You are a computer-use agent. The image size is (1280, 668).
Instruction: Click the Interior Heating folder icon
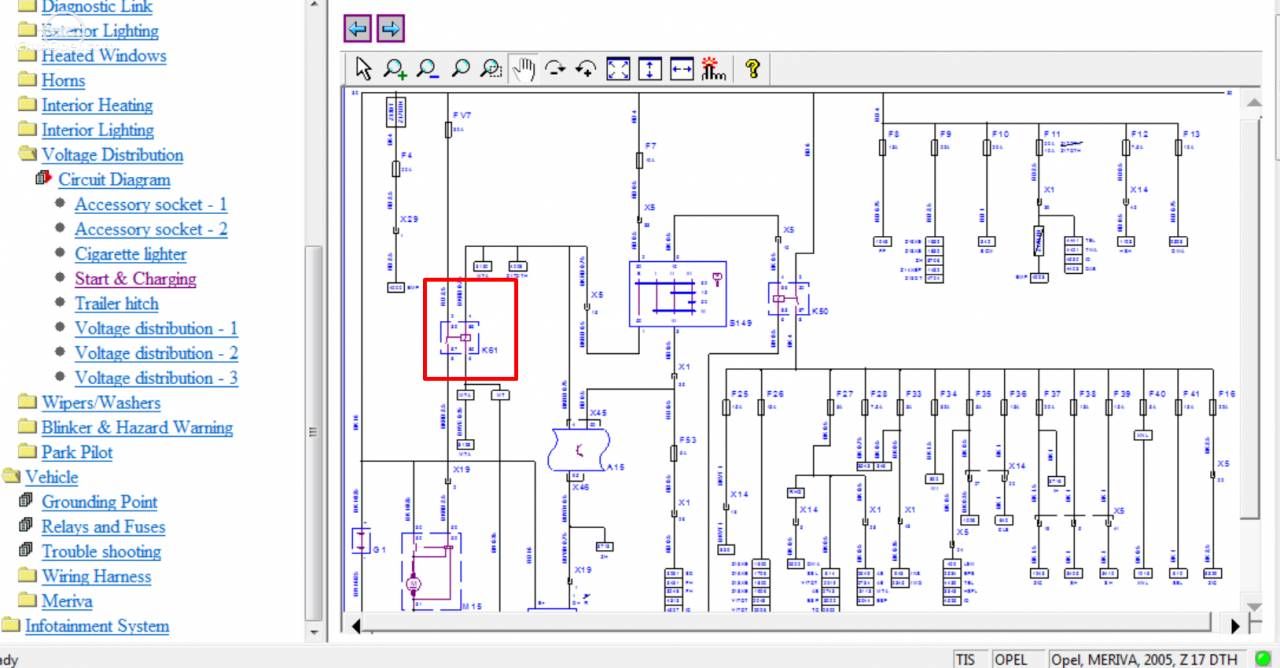click(x=27, y=105)
